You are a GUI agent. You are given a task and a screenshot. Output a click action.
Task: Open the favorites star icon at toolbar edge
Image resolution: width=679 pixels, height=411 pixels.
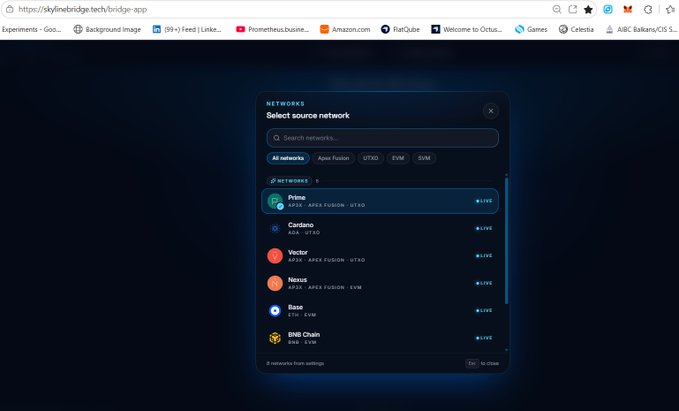pyautogui.click(x=670, y=9)
